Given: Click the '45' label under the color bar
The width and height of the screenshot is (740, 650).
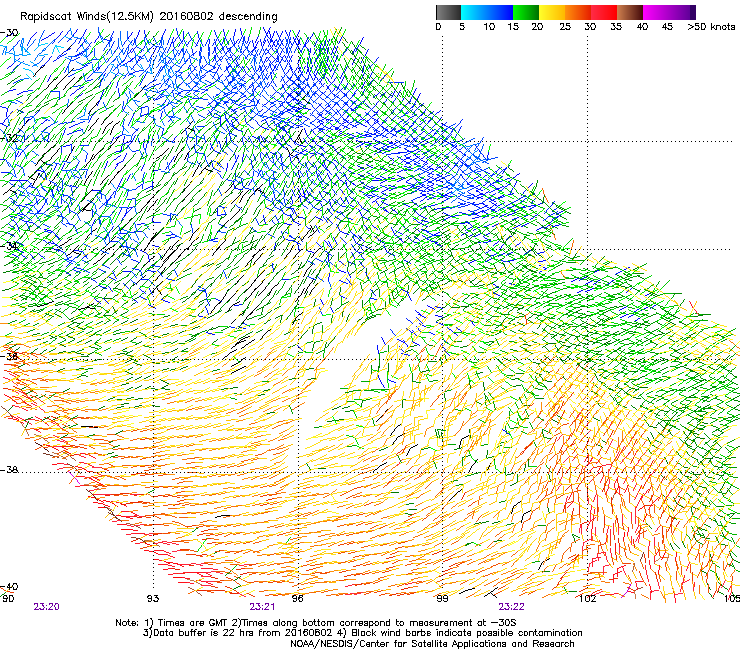Looking at the screenshot, I should (x=667, y=27).
